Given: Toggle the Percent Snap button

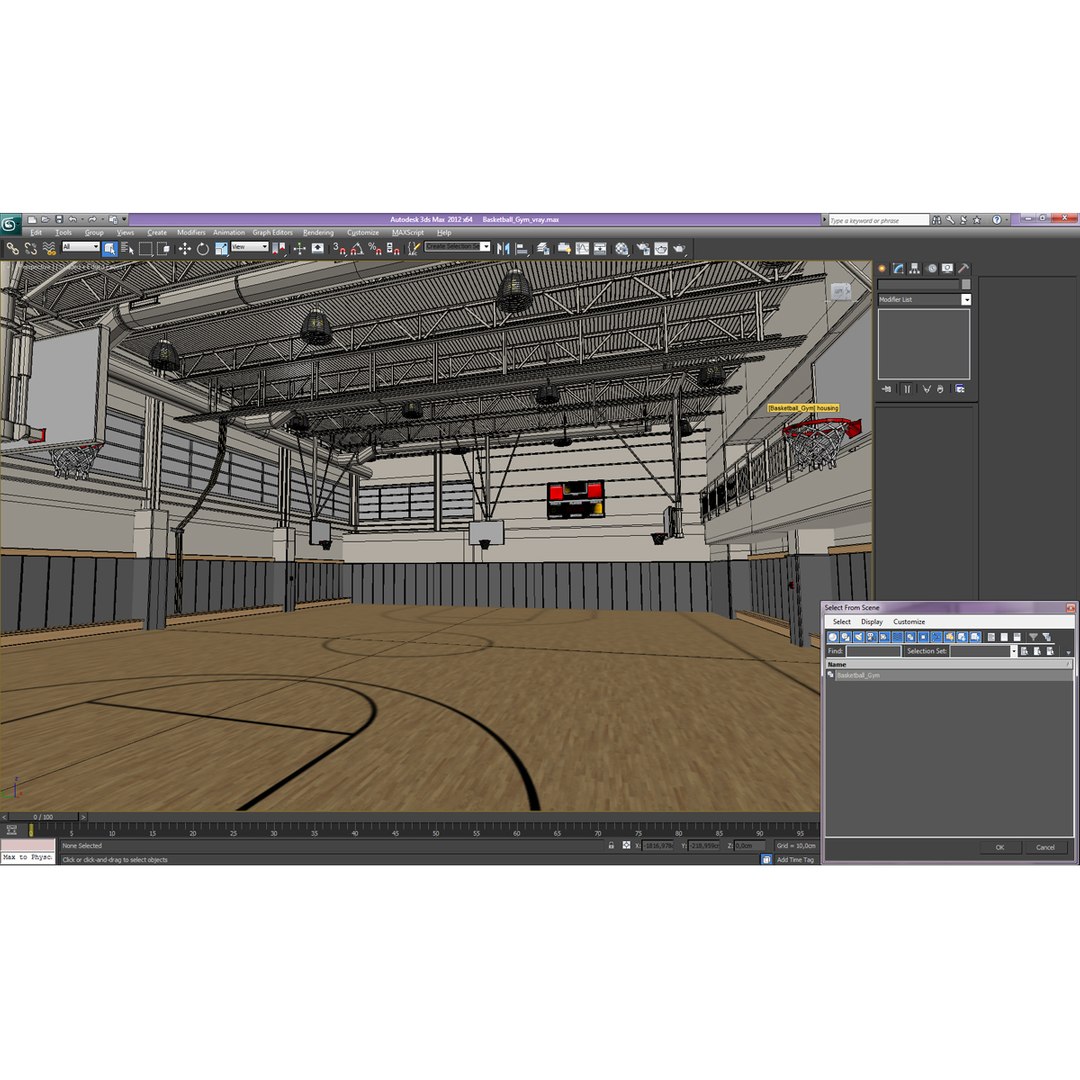Looking at the screenshot, I should 375,249.
